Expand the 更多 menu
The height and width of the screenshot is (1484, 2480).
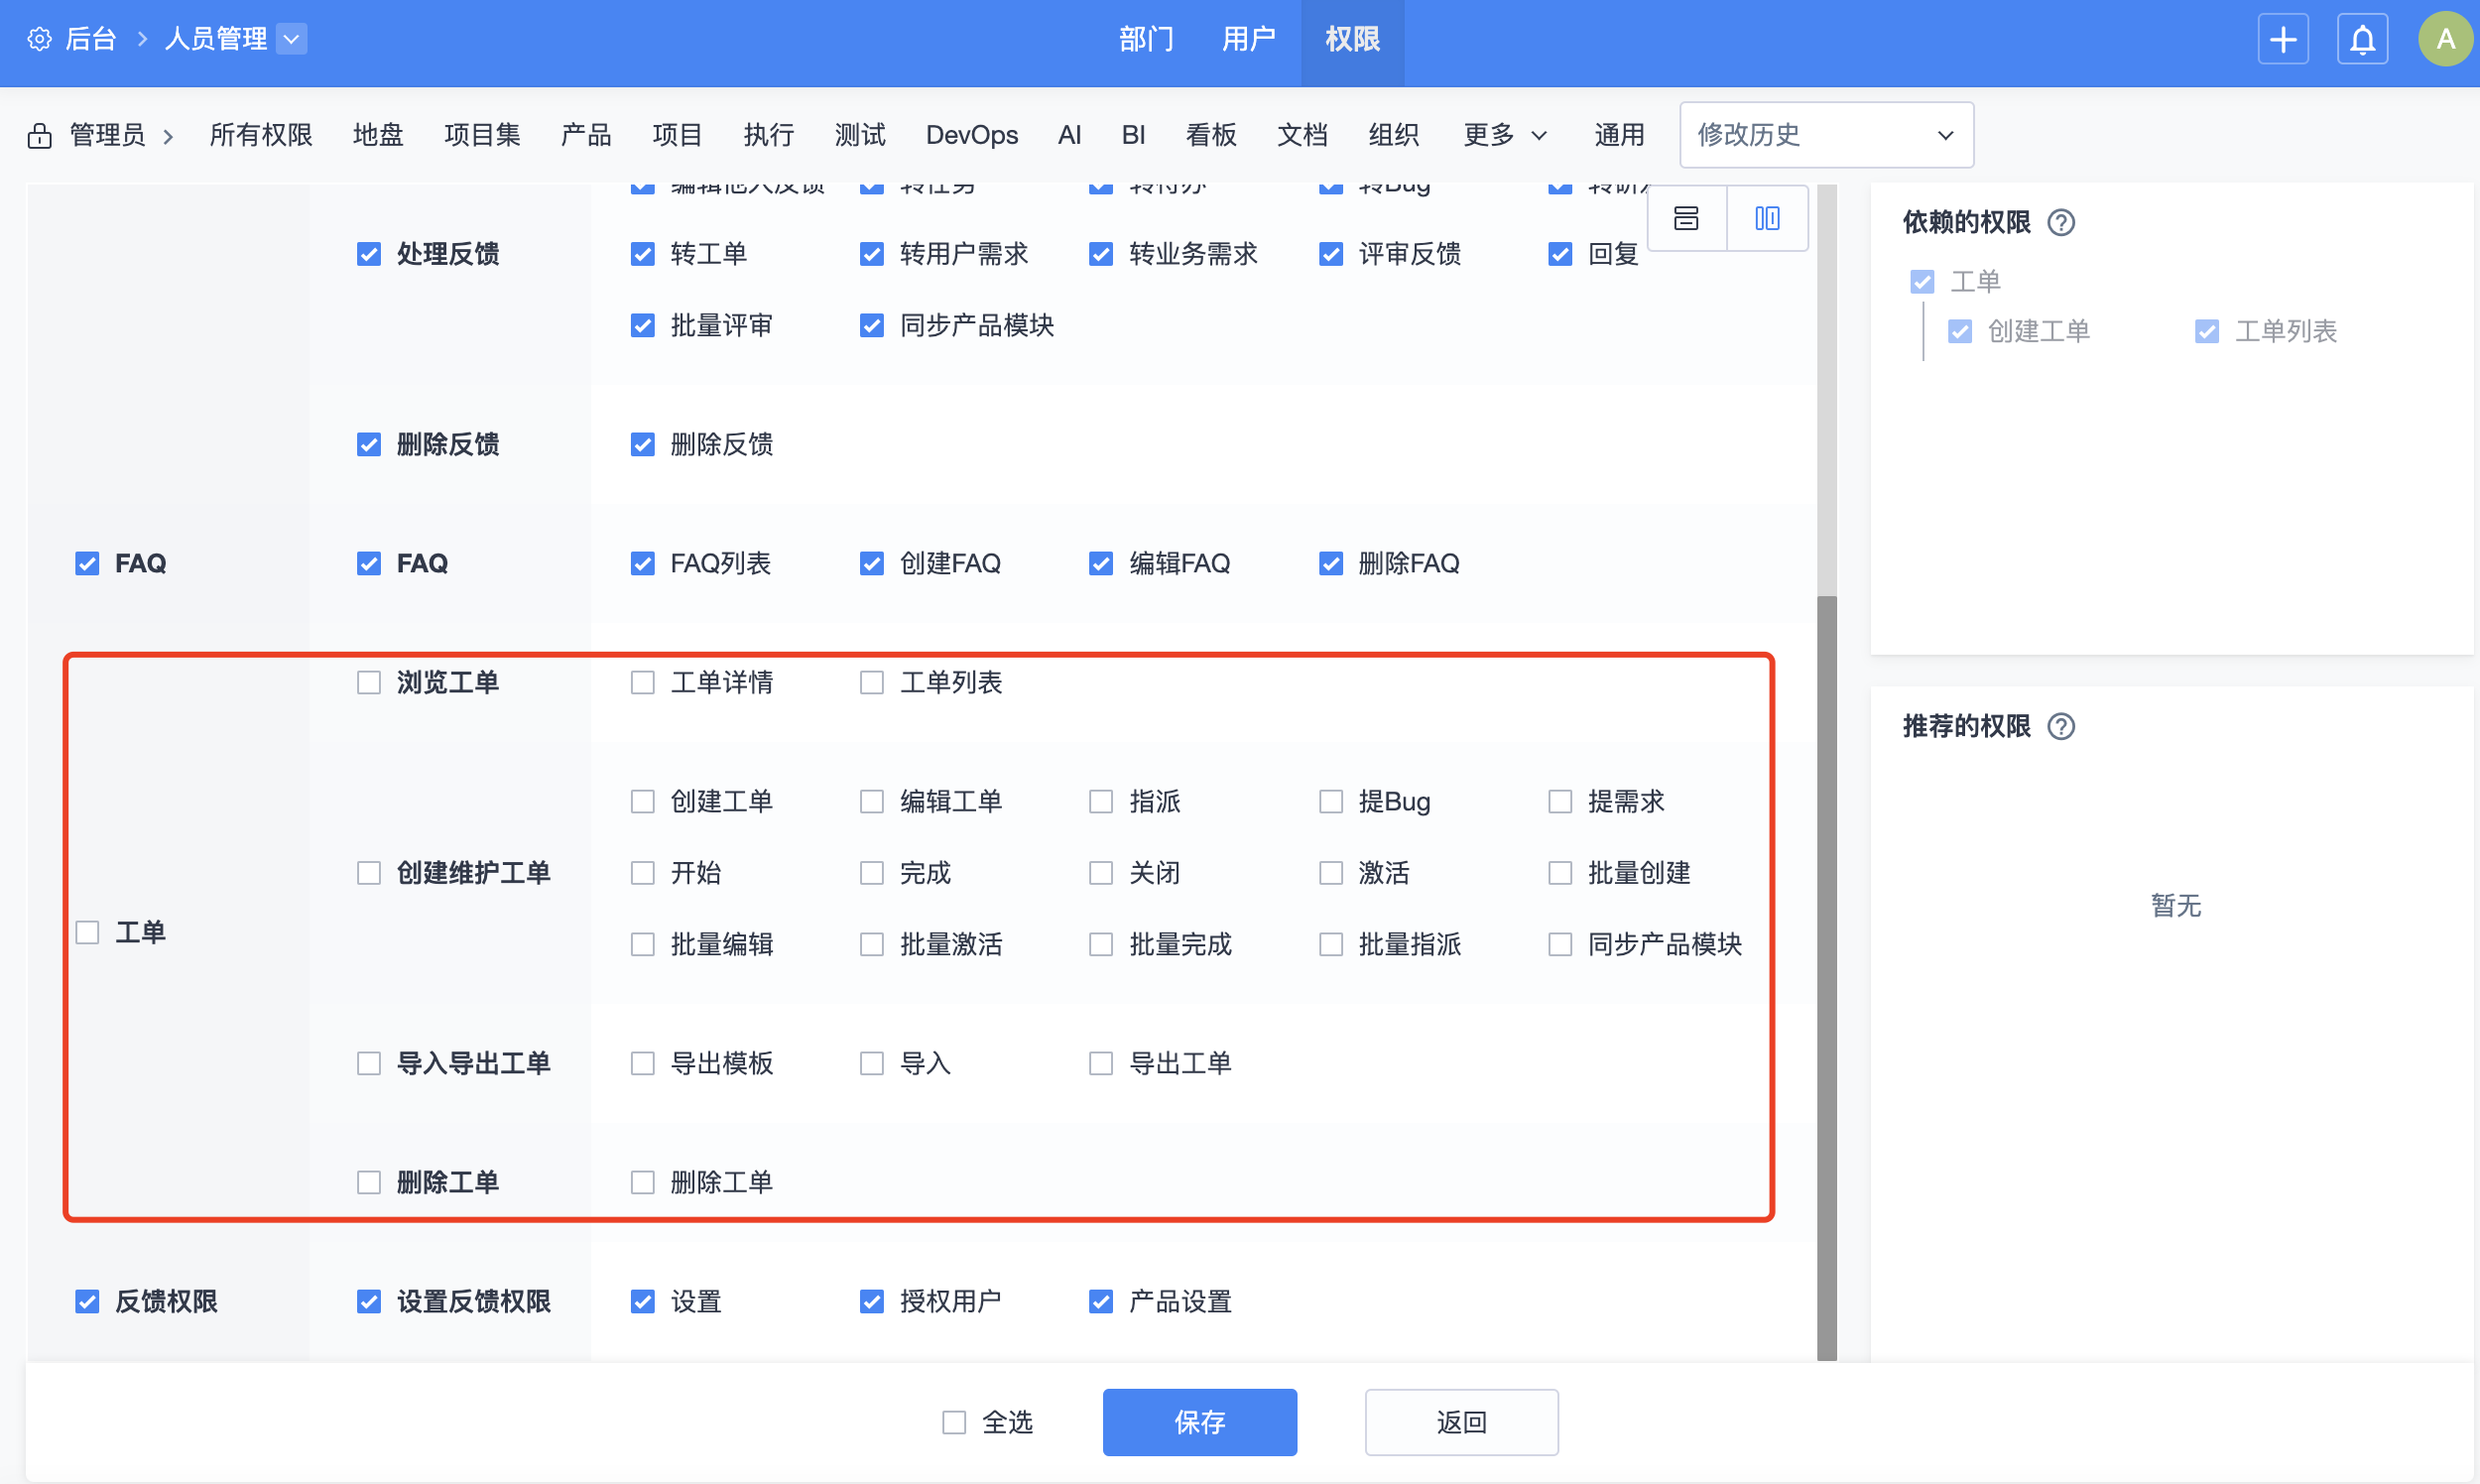(1504, 135)
